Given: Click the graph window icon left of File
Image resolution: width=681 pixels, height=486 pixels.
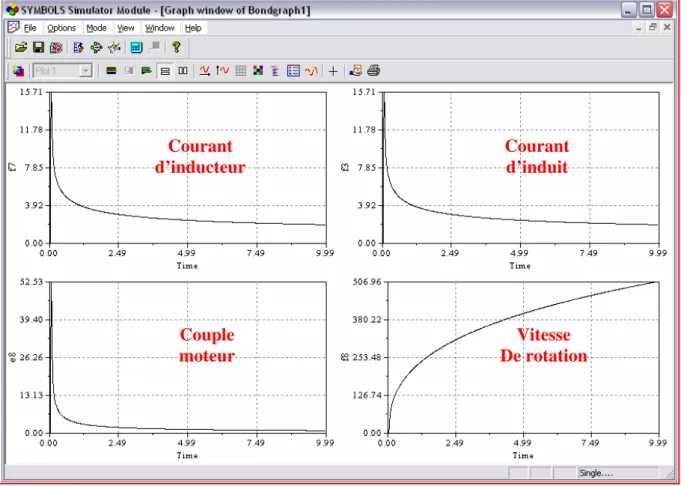Looking at the screenshot, I should point(13,27).
